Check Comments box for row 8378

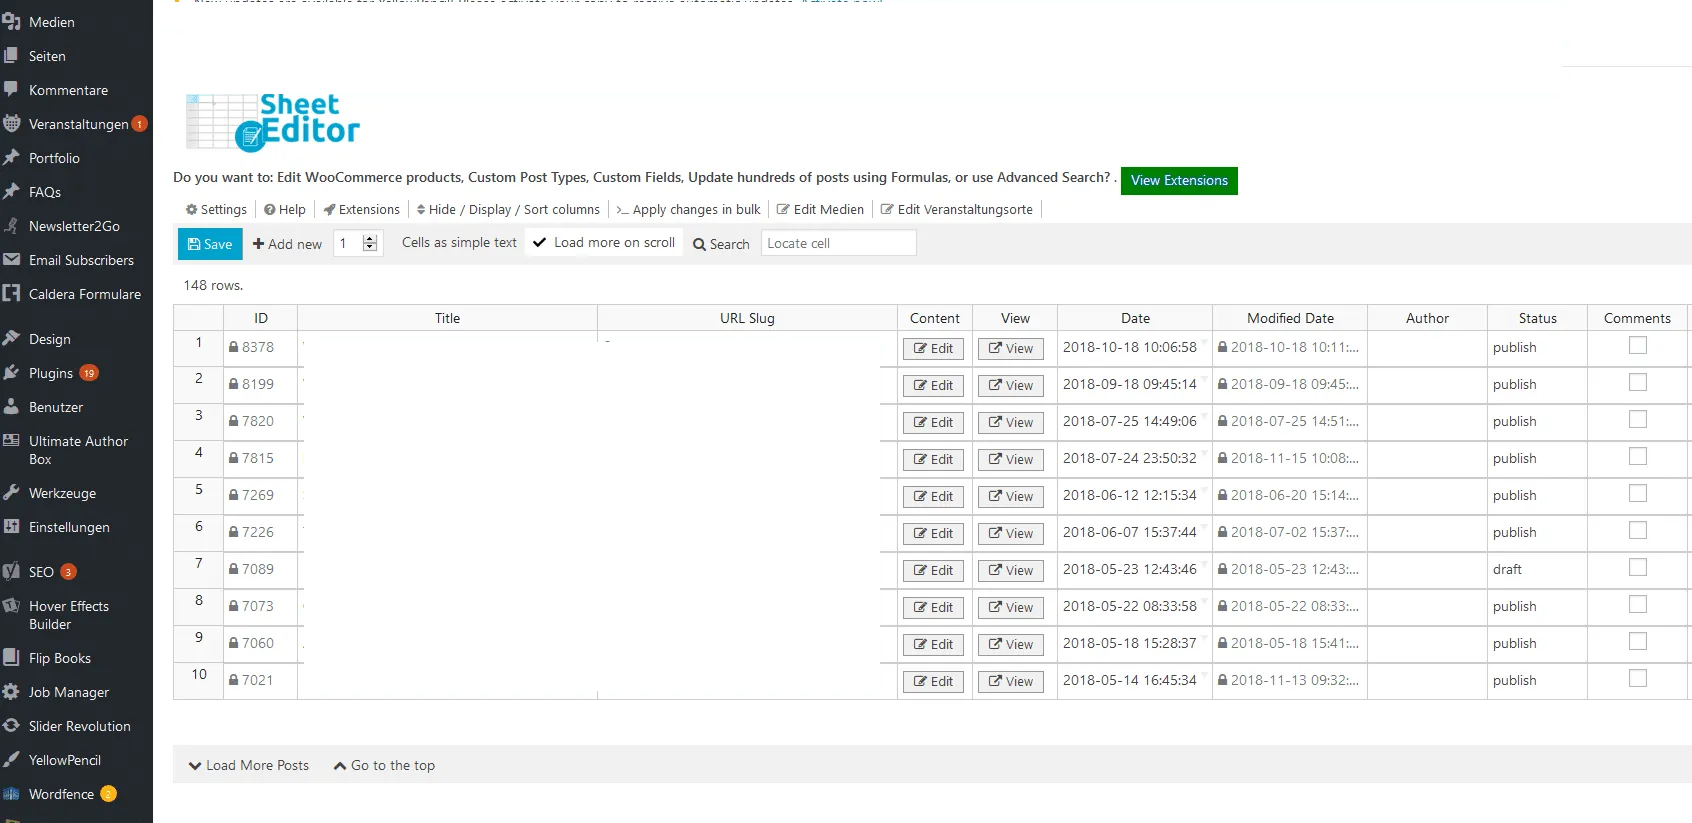coord(1637,345)
